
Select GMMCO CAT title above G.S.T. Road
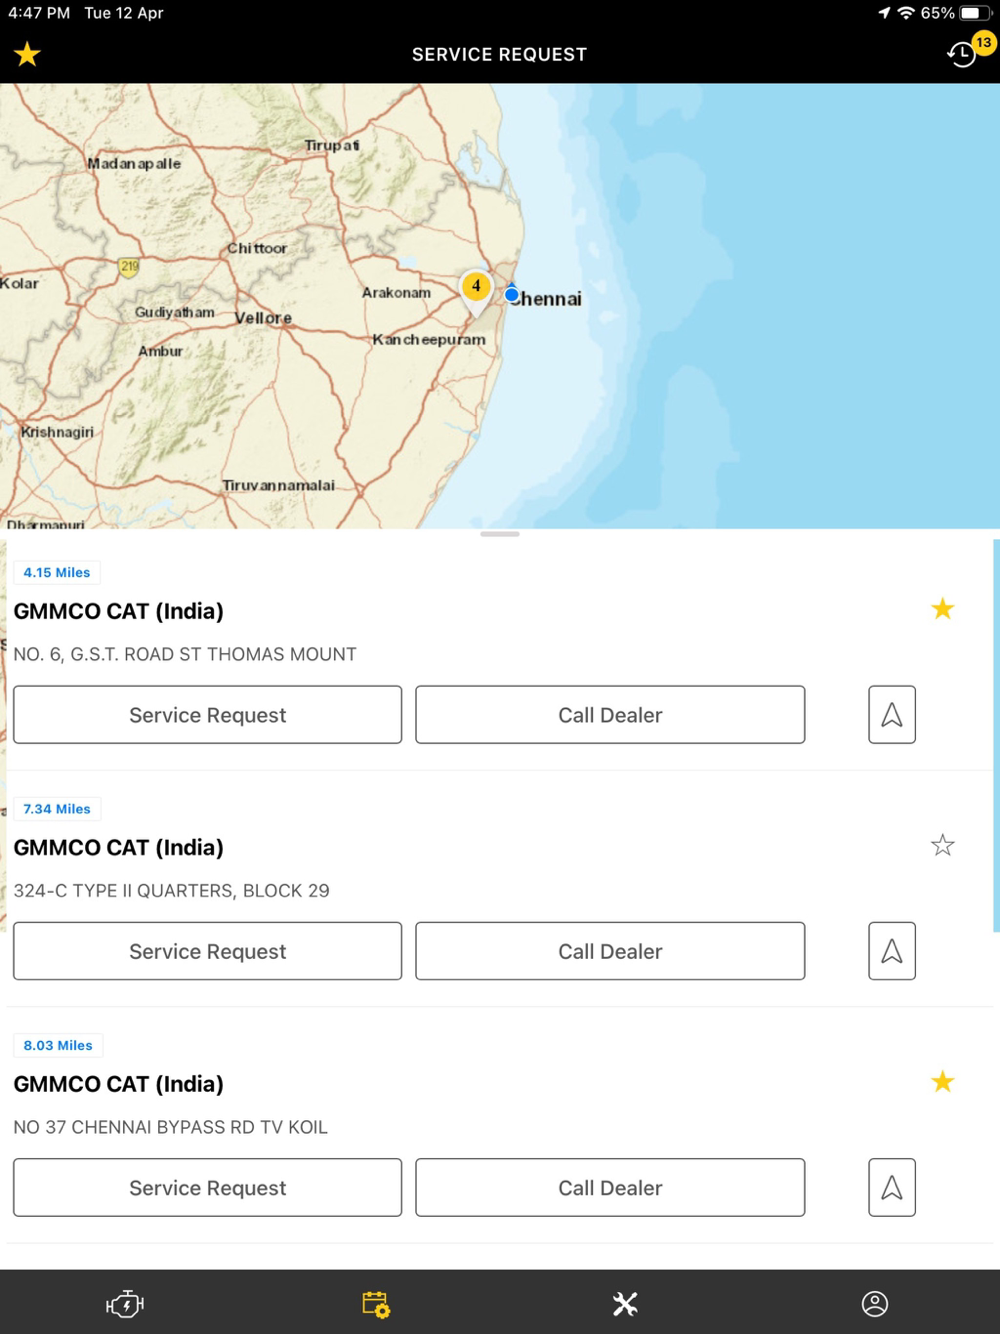119,611
